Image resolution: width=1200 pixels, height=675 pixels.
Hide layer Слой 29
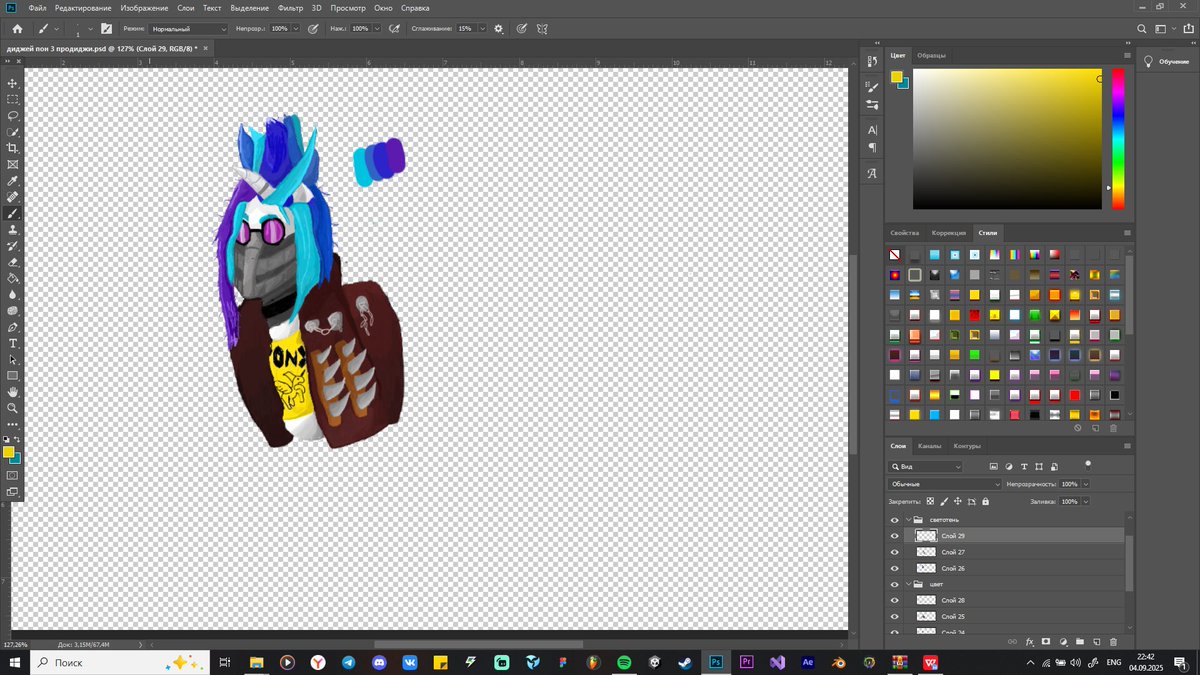point(895,536)
